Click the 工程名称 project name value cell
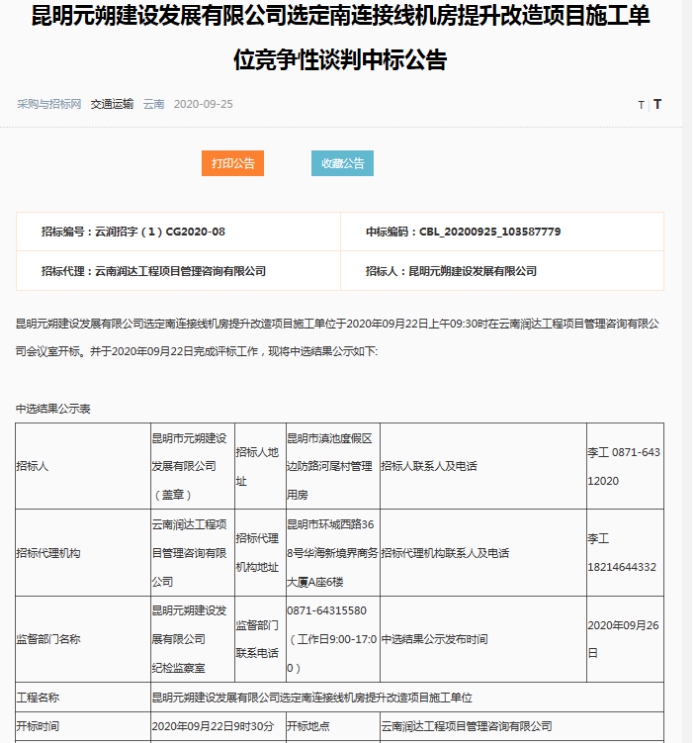This screenshot has height=743, width=693. pyautogui.click(x=406, y=697)
